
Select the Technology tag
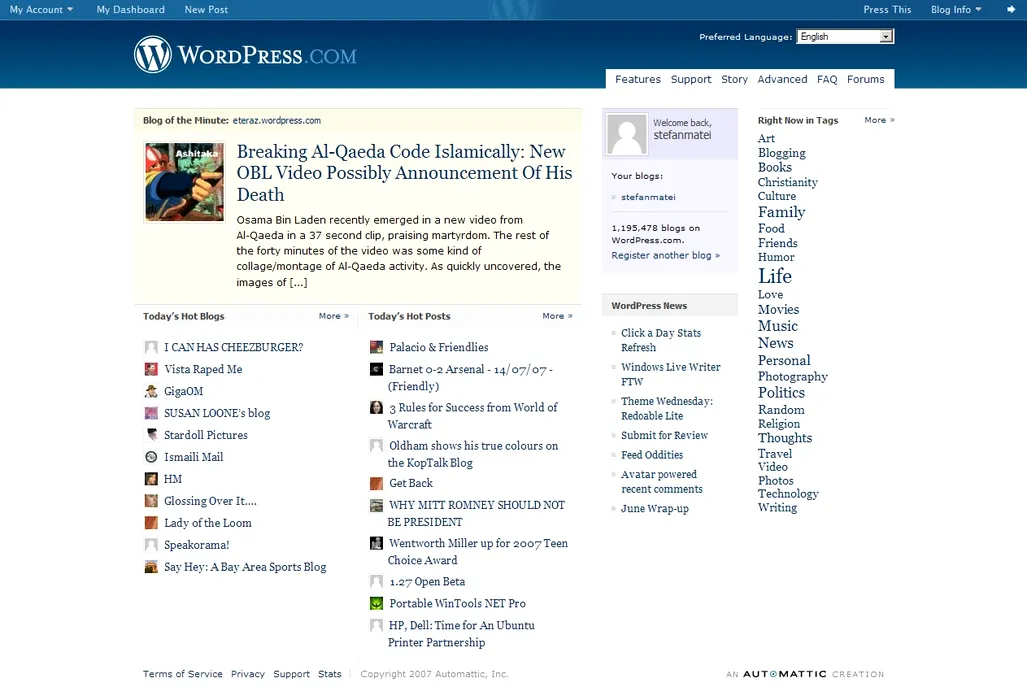788,494
